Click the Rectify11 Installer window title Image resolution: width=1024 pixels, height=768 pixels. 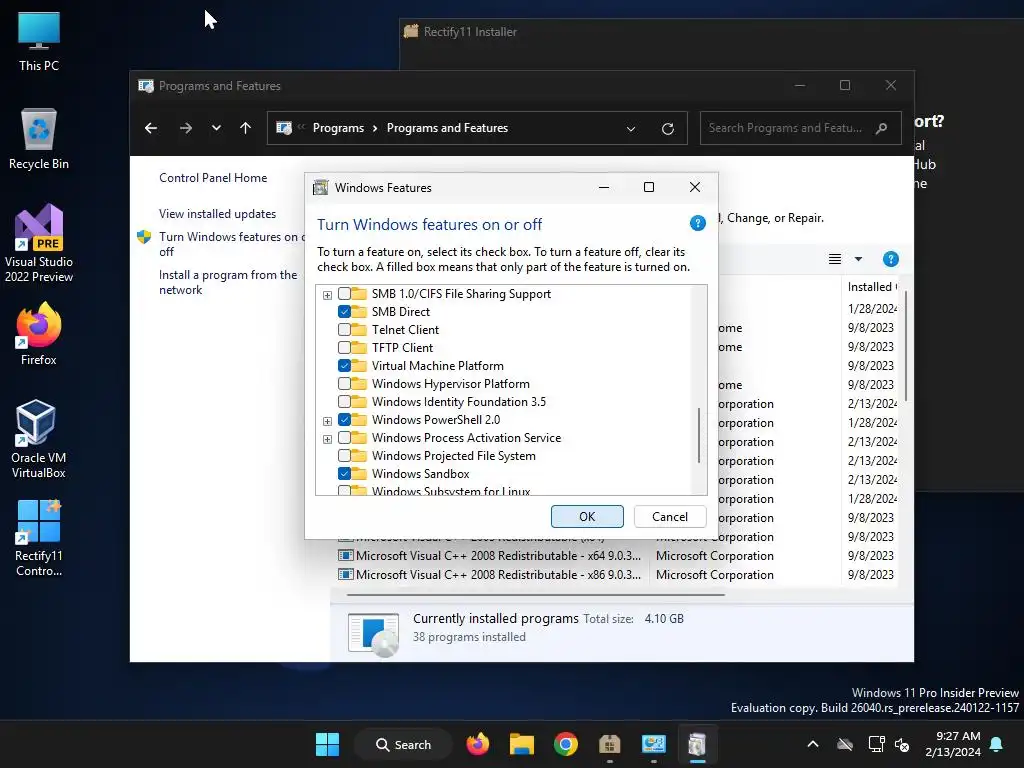(470, 31)
